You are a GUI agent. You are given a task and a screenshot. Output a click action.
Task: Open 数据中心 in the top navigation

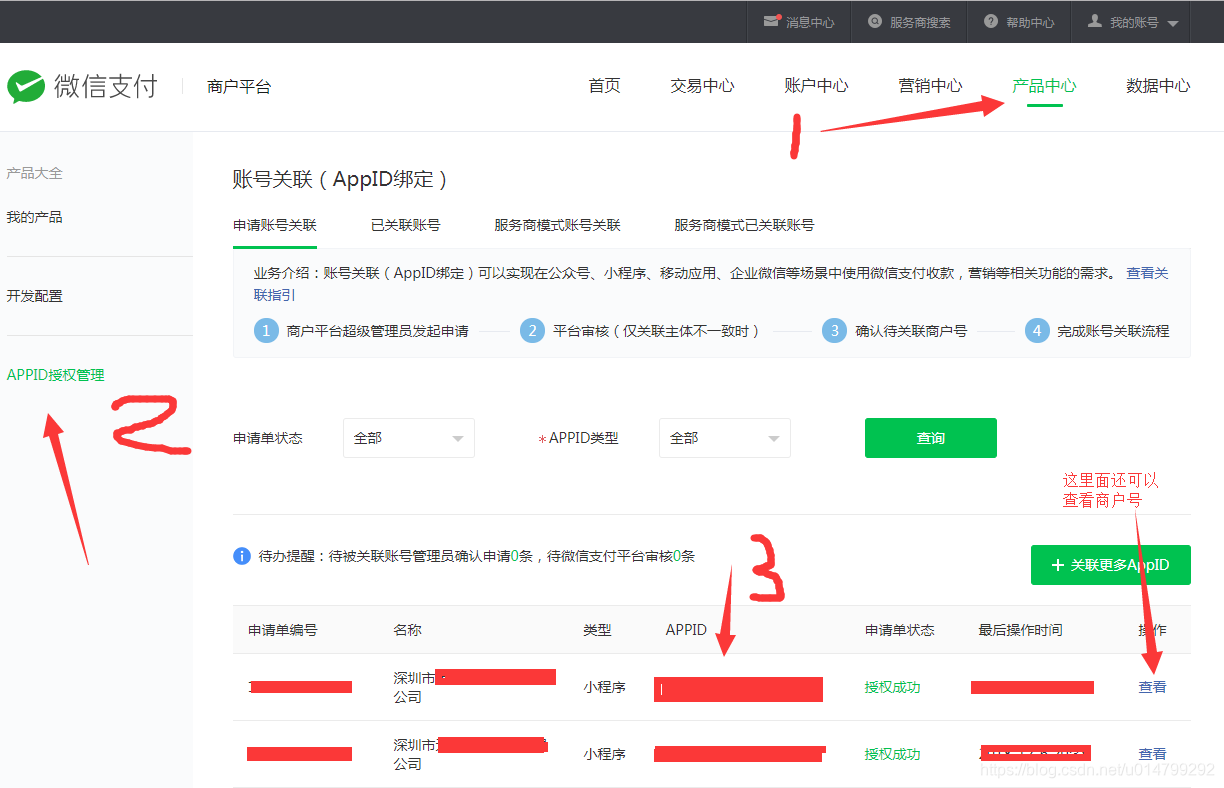[x=1158, y=86]
